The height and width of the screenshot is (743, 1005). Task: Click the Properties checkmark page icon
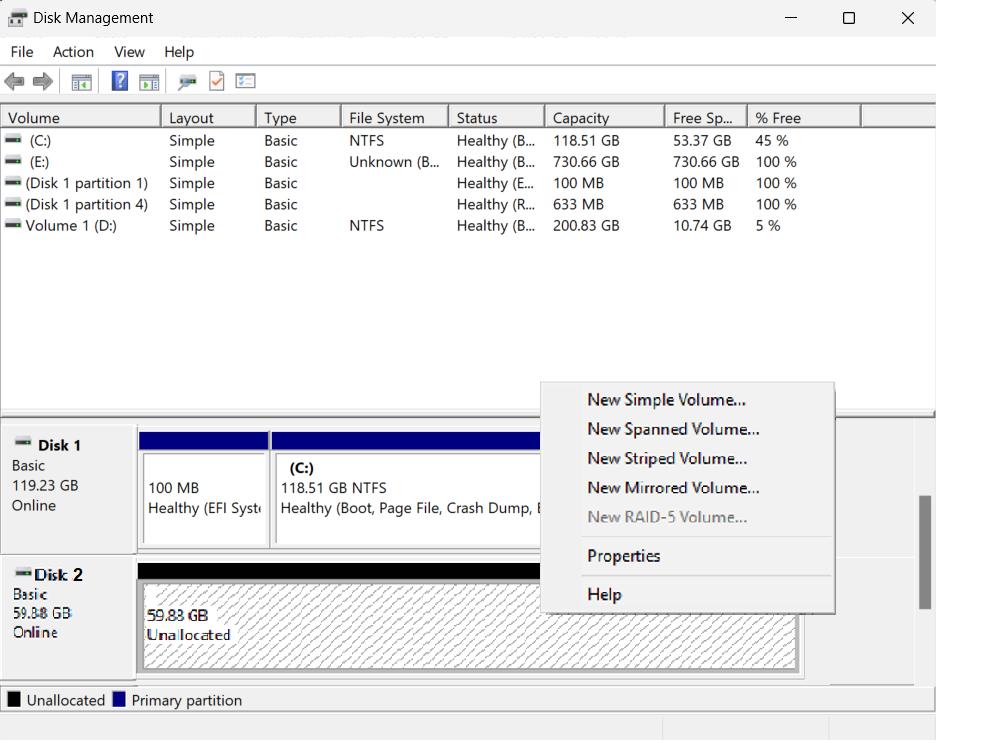point(216,81)
